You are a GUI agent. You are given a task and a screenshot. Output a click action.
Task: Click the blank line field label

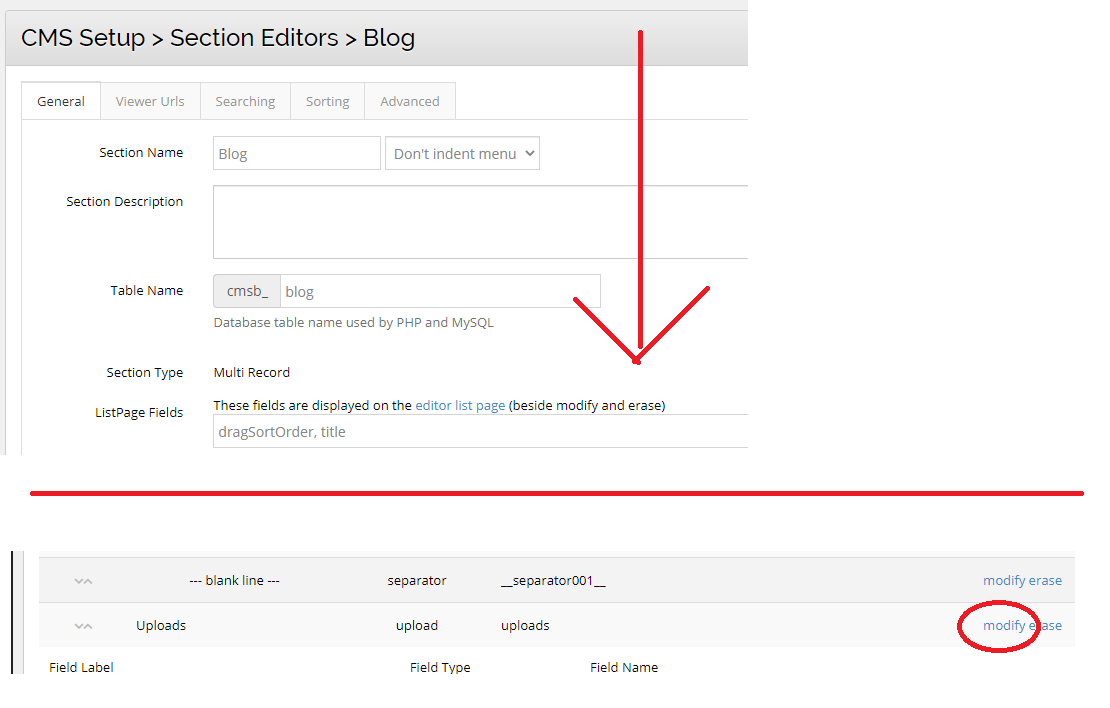pyautogui.click(x=234, y=580)
